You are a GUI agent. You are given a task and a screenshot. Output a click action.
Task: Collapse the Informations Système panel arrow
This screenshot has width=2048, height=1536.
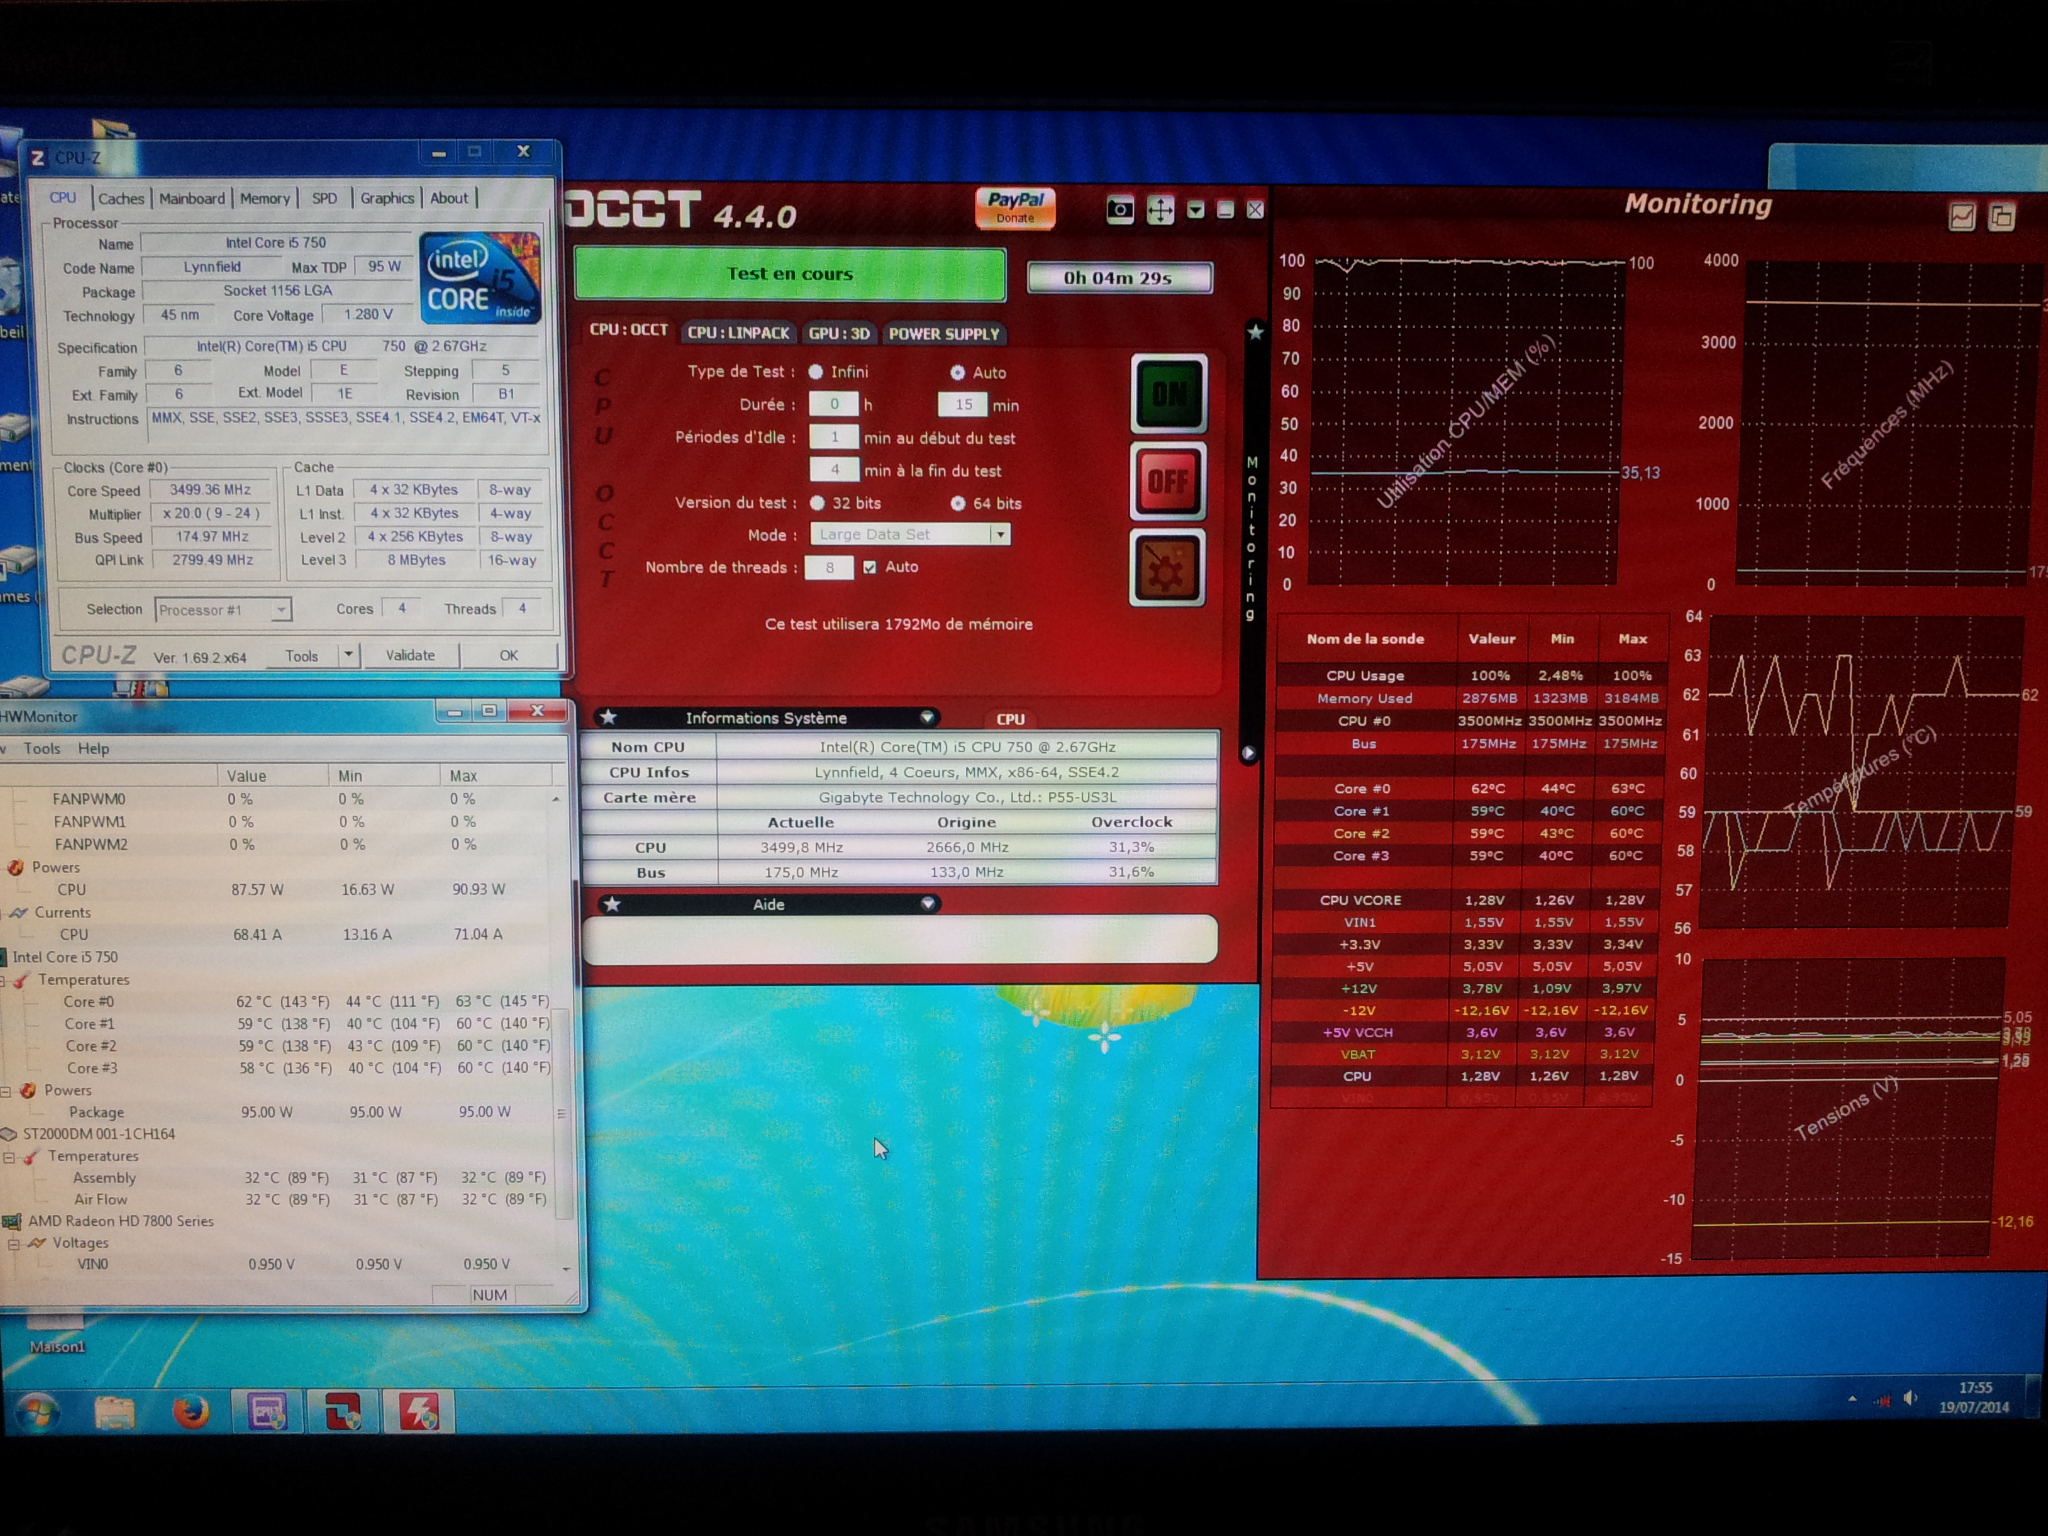pos(927,717)
